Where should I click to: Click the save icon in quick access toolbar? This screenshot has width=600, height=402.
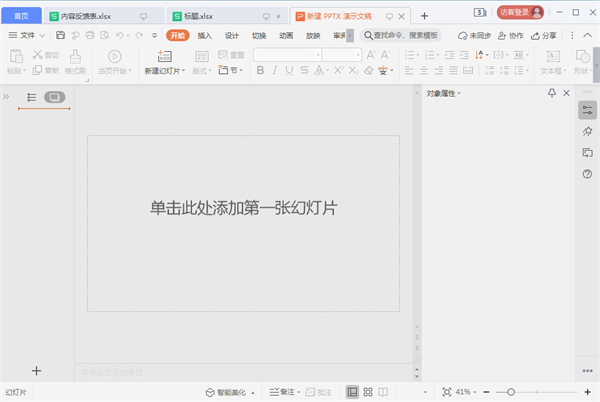[x=61, y=35]
